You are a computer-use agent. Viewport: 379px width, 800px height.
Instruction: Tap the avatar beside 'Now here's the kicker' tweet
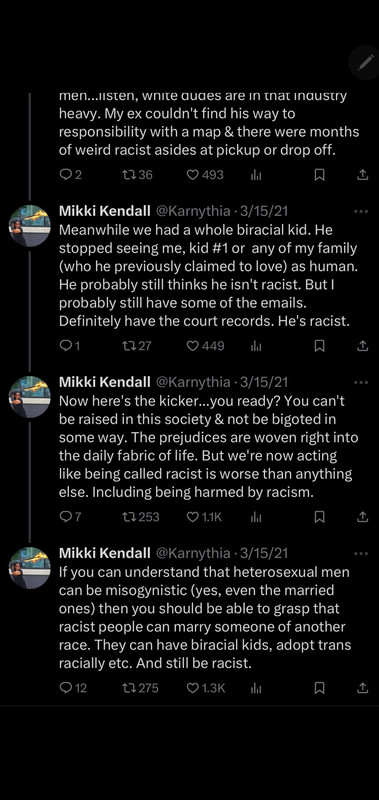click(30, 397)
